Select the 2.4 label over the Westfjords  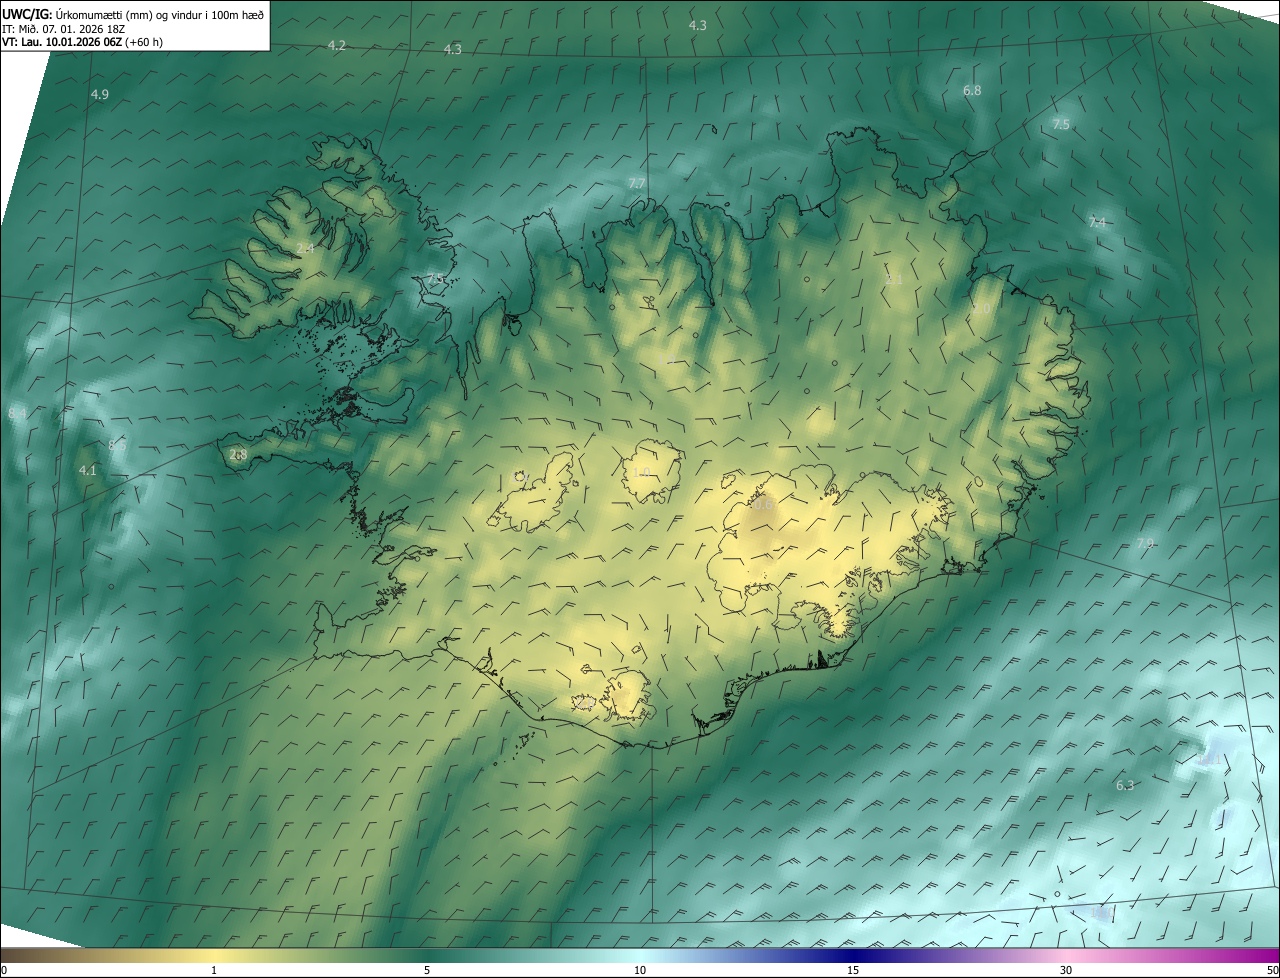(305, 248)
